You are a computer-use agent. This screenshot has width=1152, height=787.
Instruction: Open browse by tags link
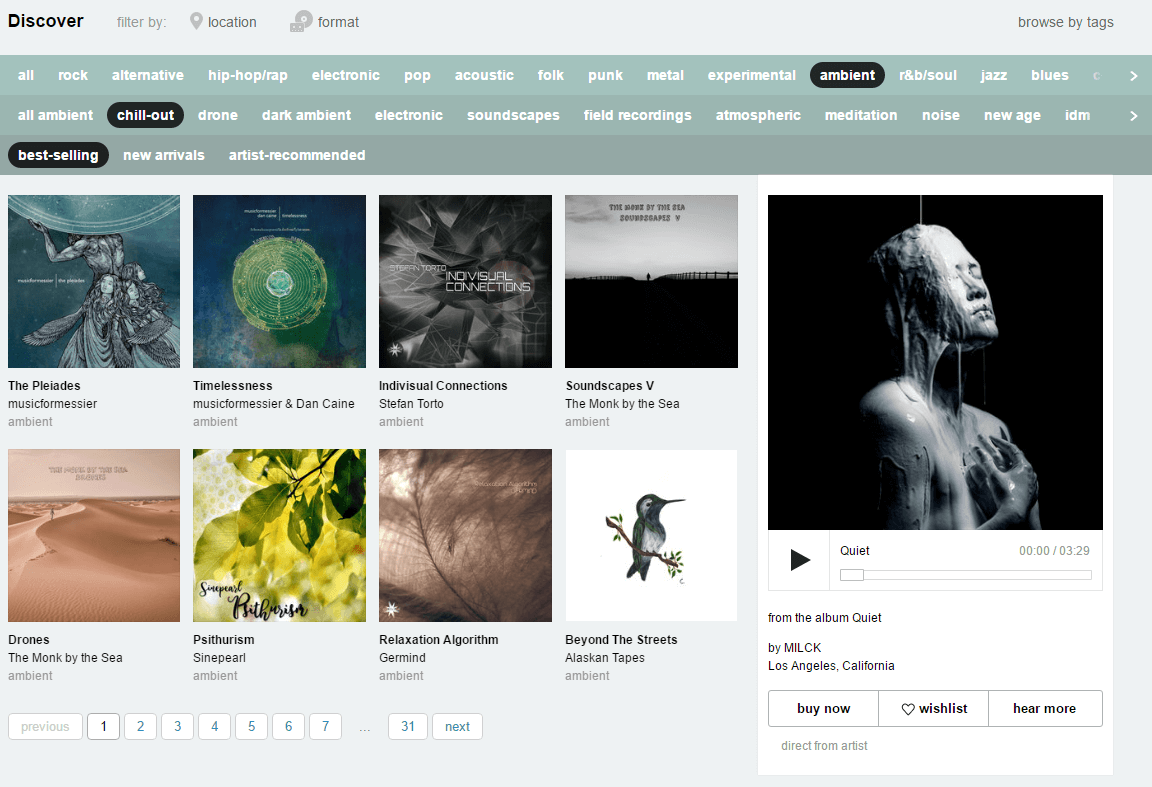(x=1065, y=22)
